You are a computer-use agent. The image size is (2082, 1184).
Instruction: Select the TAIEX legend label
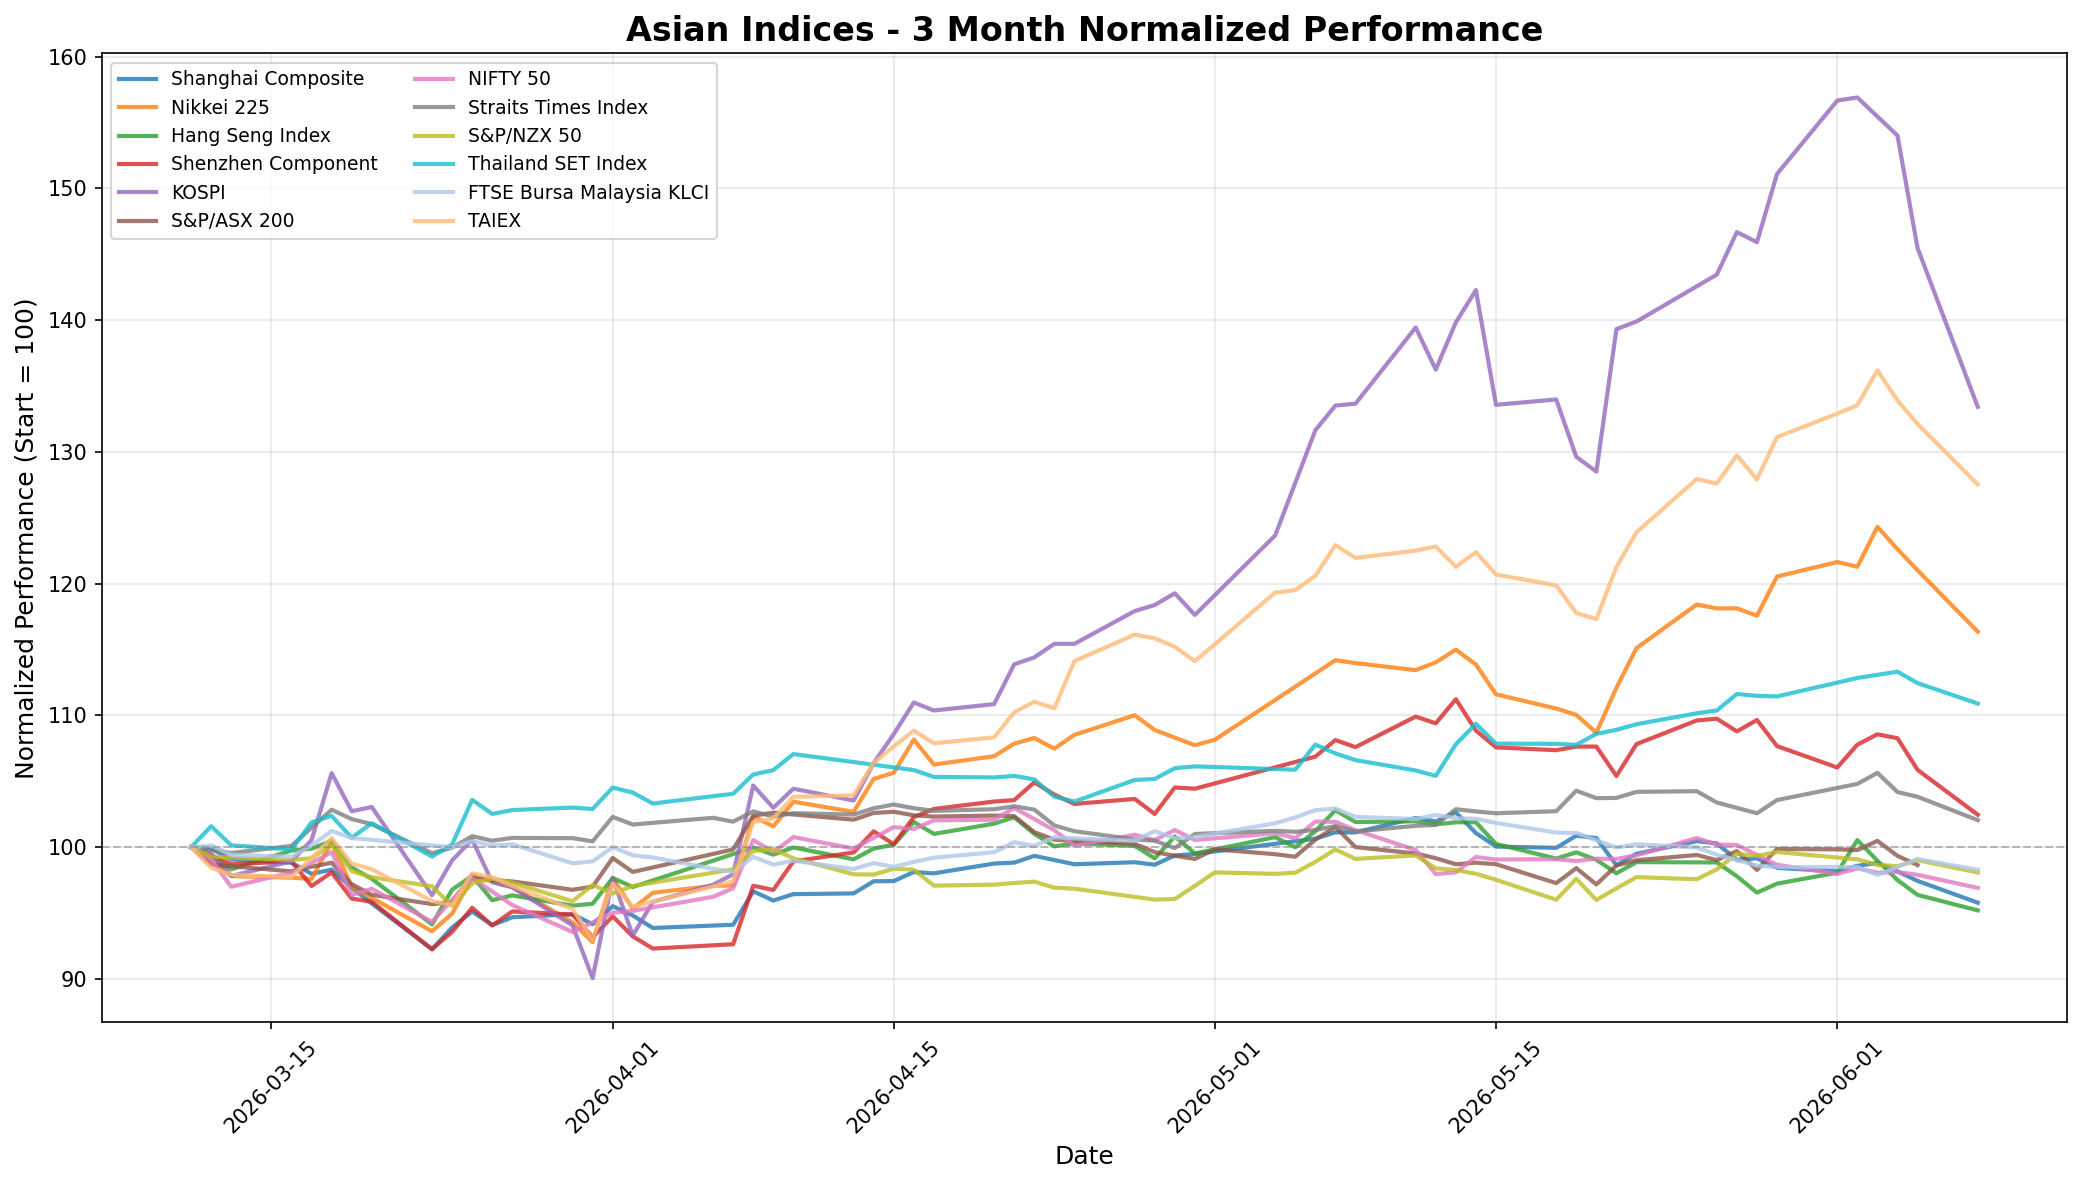point(493,220)
